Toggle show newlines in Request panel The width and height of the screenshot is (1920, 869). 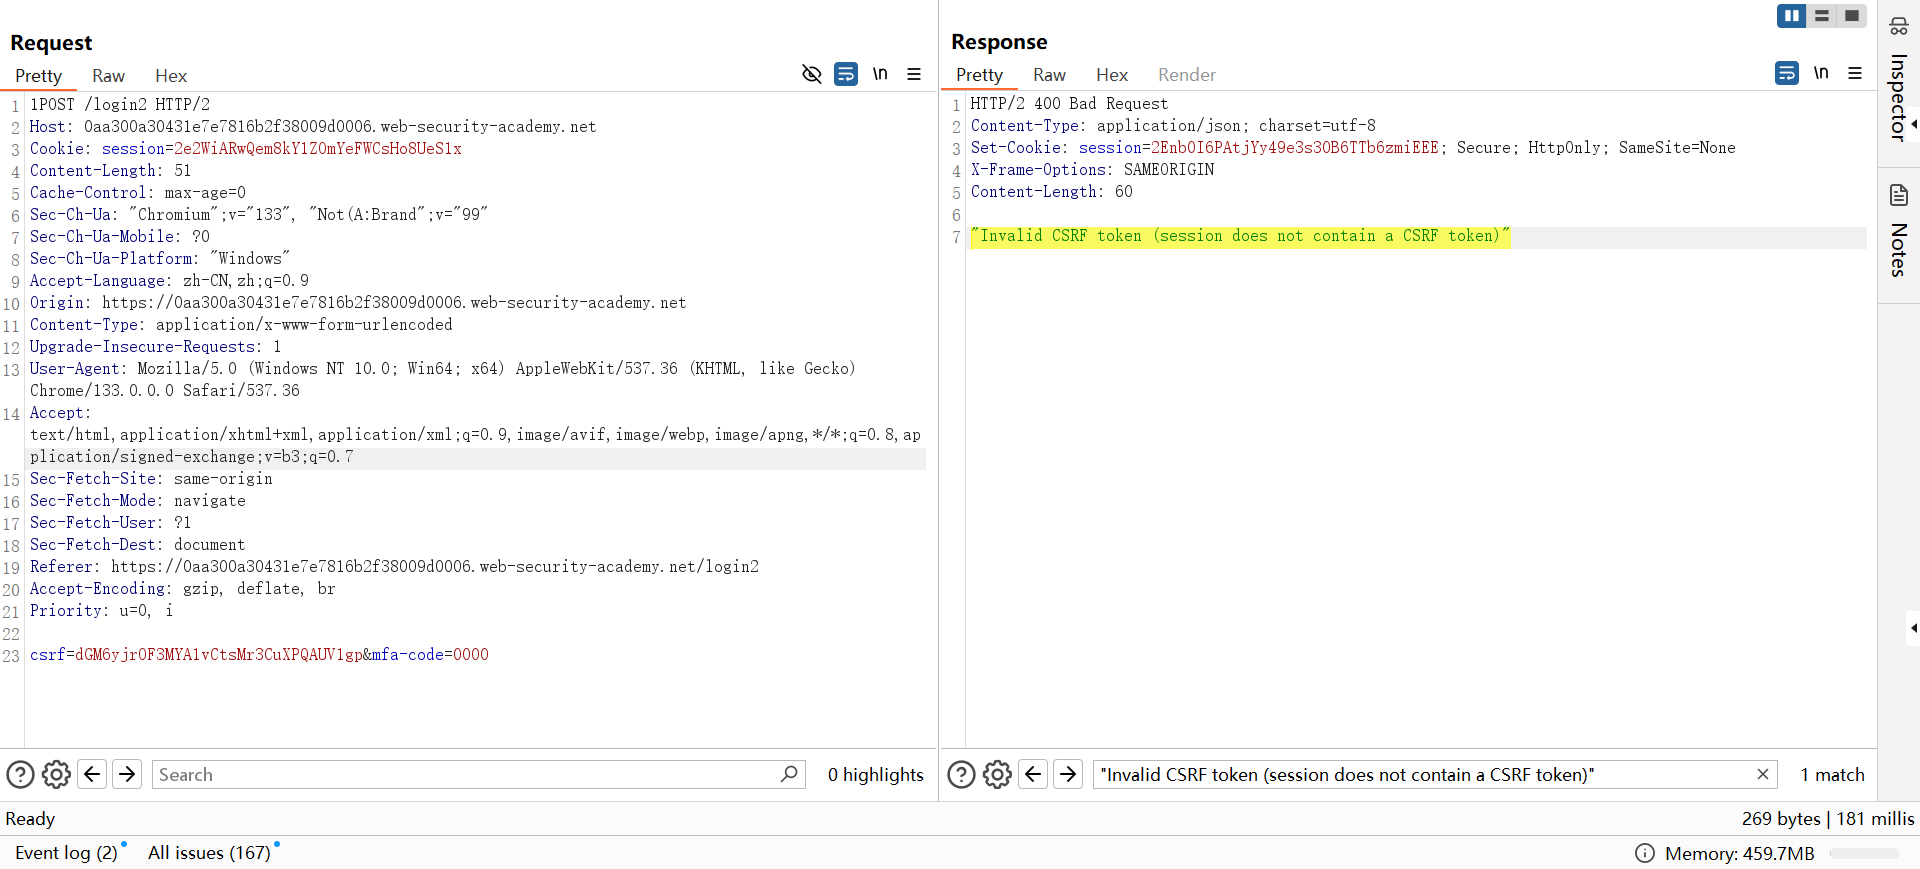point(880,74)
